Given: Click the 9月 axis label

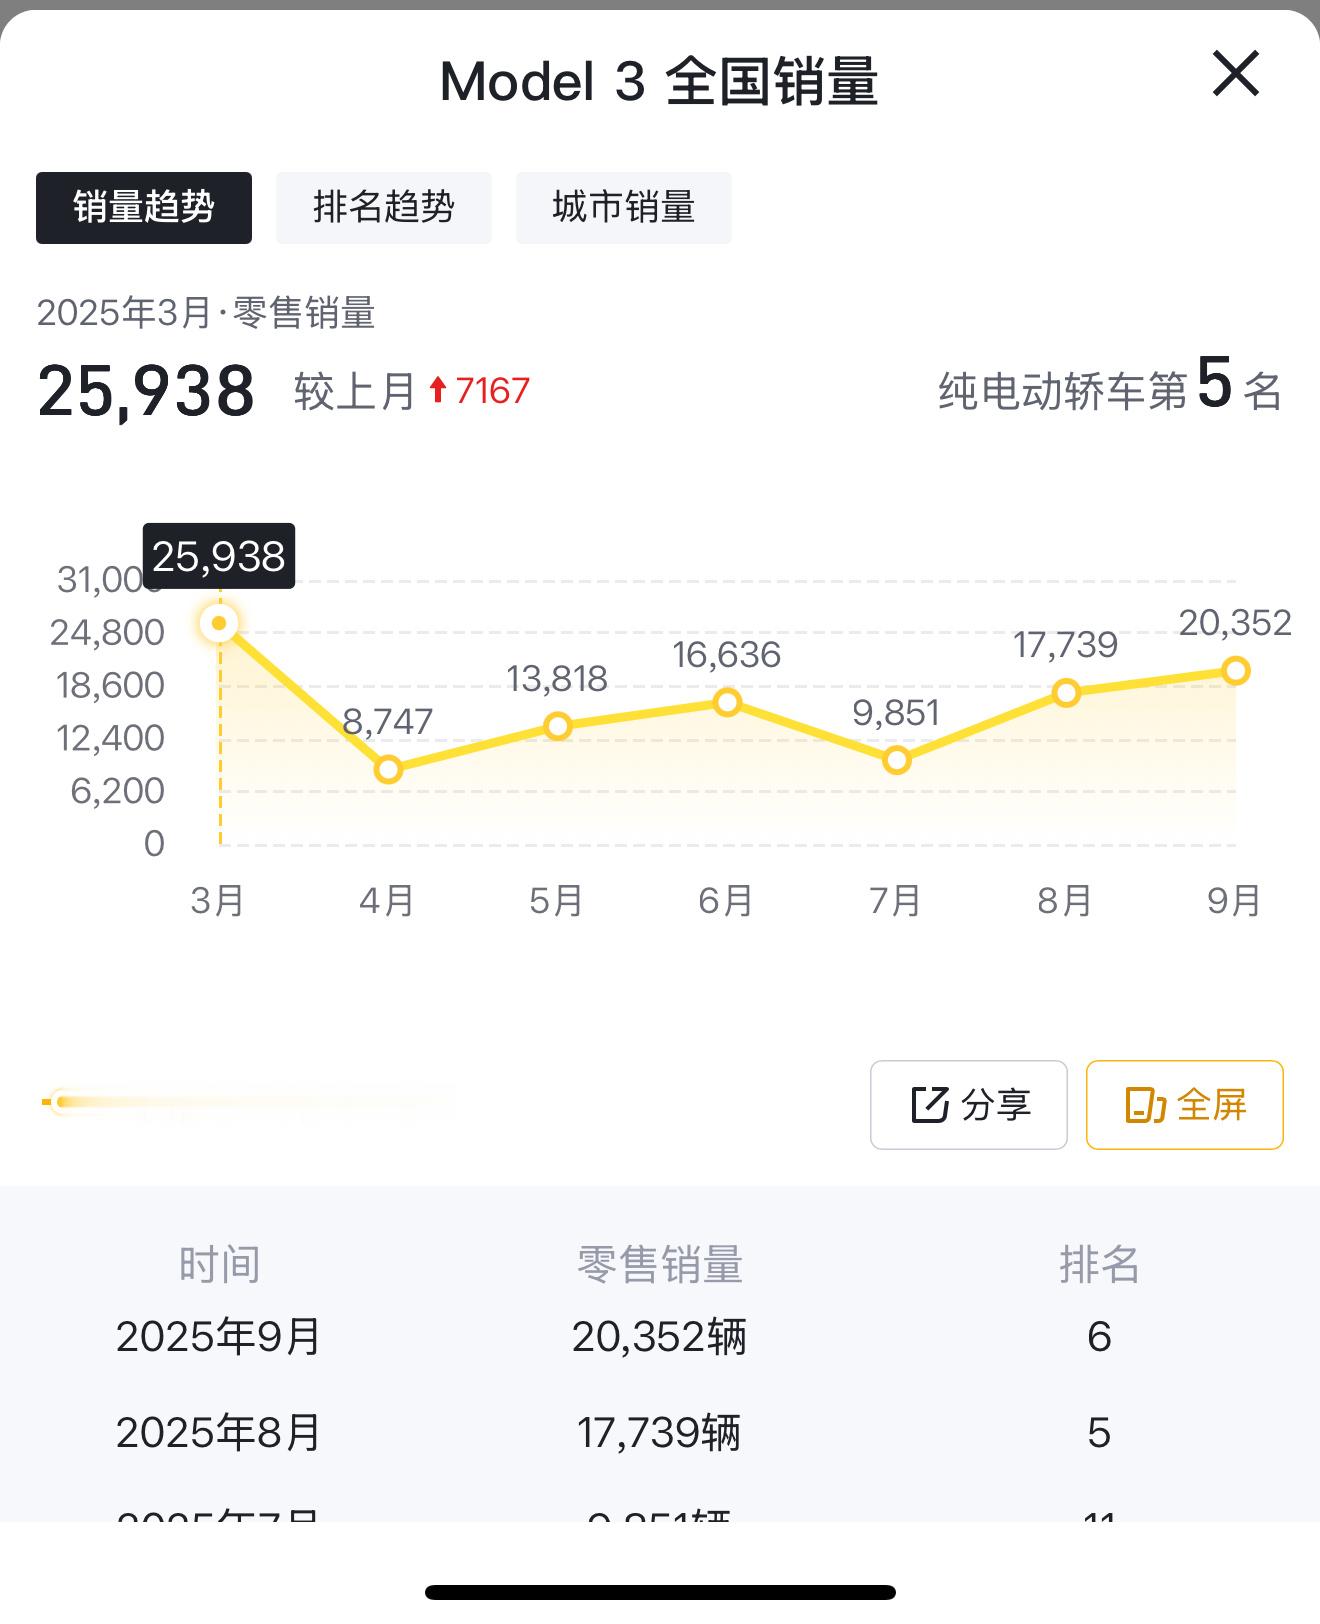Looking at the screenshot, I should 1235,901.
